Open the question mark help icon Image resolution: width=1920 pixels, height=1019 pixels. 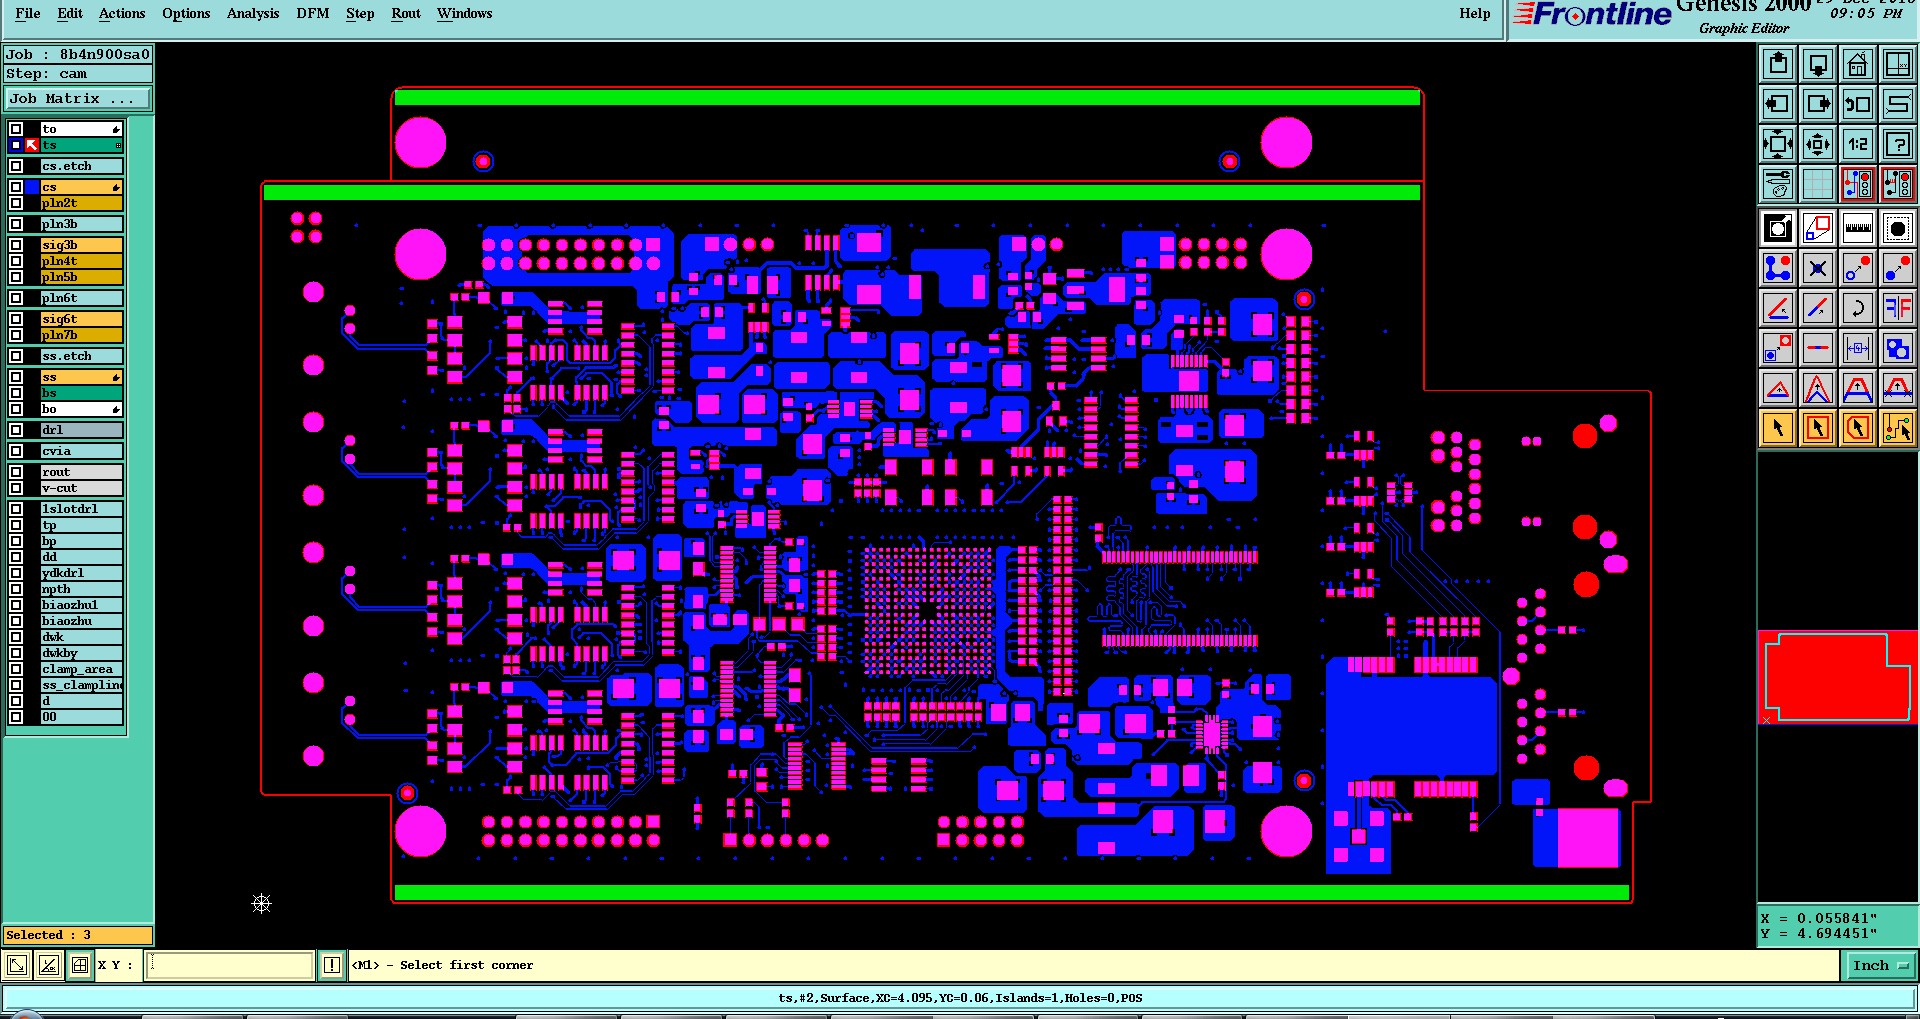(1897, 144)
